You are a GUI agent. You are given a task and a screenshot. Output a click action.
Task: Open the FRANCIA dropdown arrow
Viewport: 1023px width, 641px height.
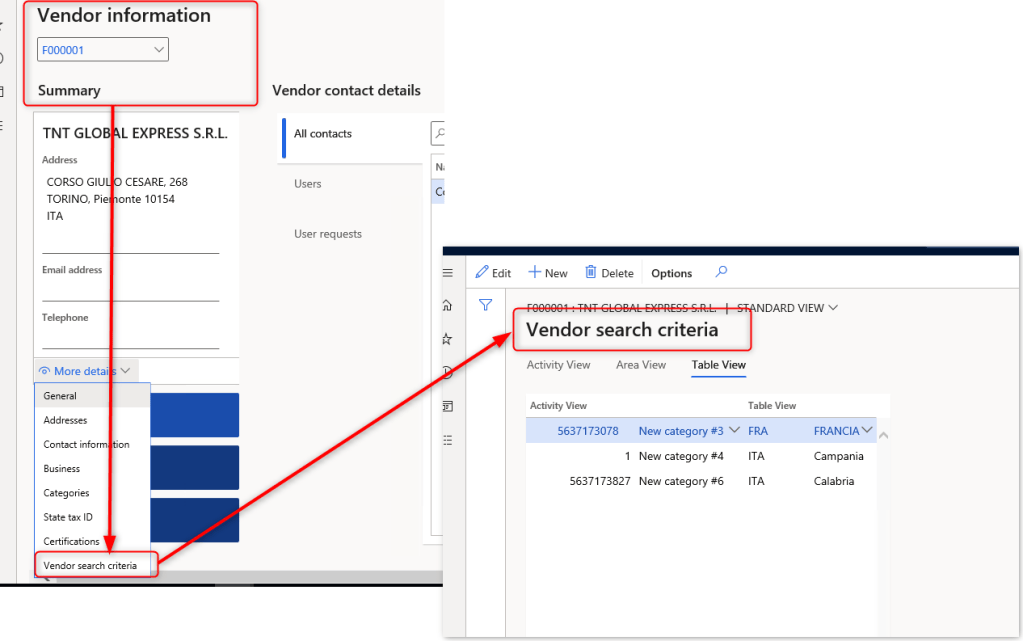(x=867, y=431)
